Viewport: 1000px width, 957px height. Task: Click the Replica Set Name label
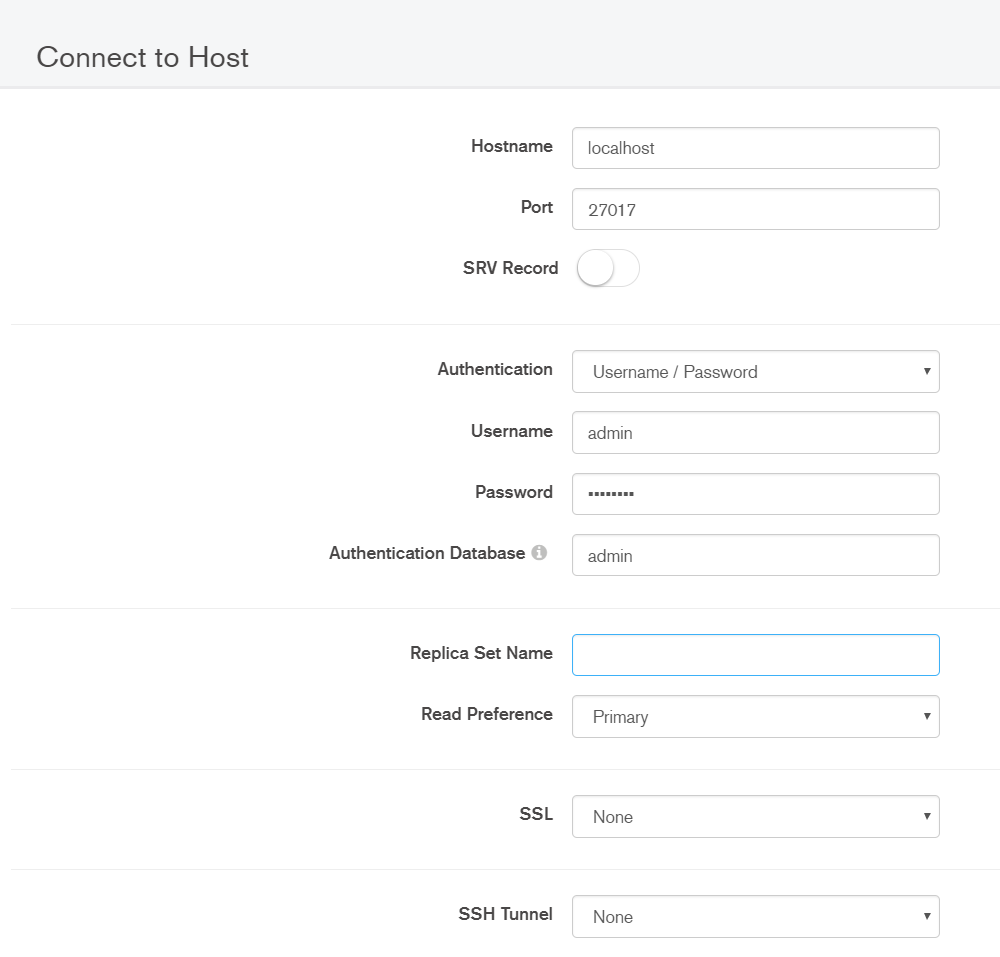coord(481,653)
